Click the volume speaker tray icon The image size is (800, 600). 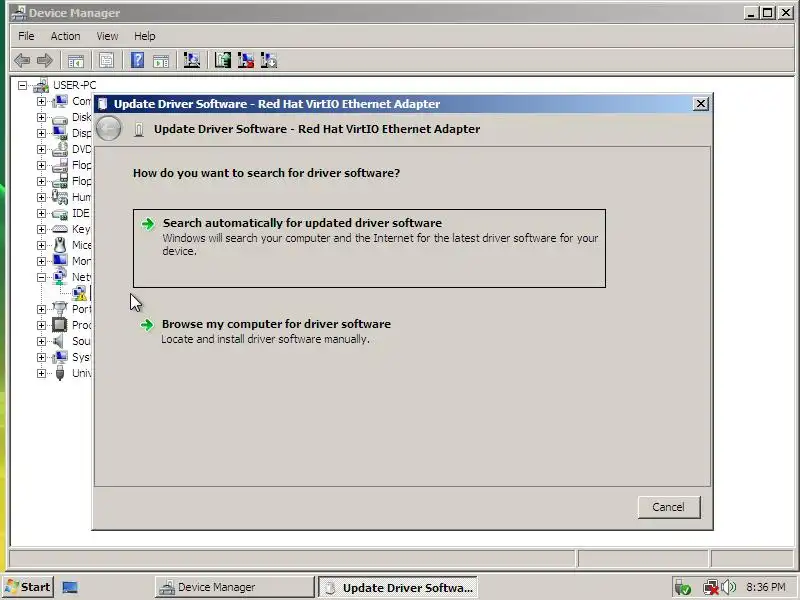pos(729,587)
